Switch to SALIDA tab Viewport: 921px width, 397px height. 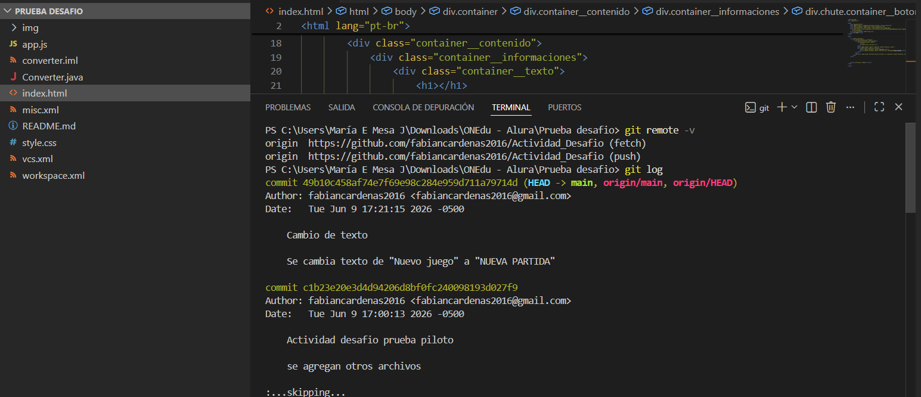[341, 107]
